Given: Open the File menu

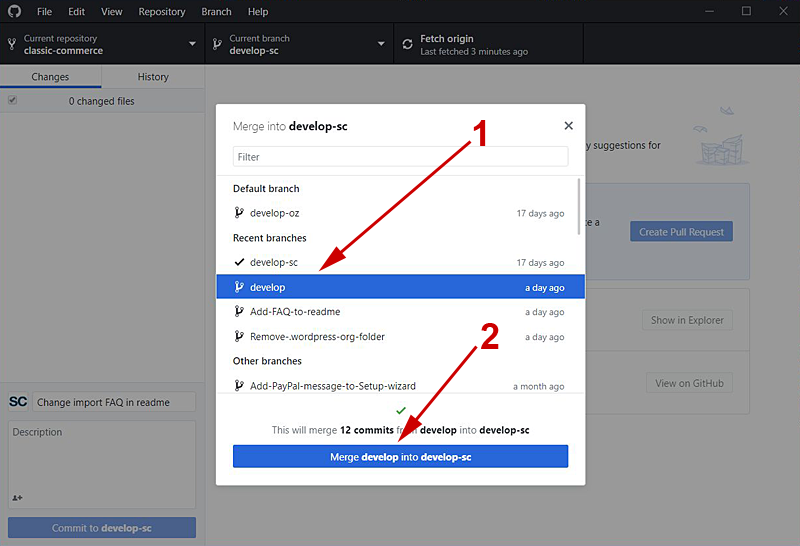Looking at the screenshot, I should point(44,11).
